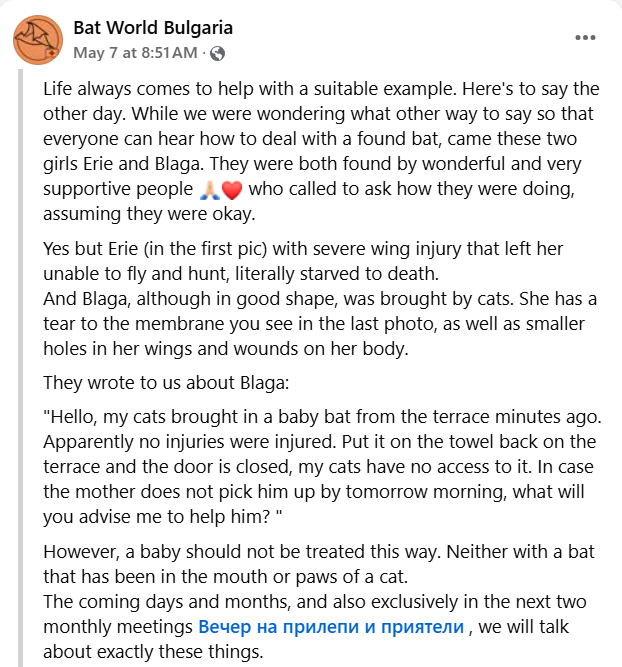622x667 pixels.
Task: Open Bat World Bulgaria profile picture
Action: coord(38,40)
